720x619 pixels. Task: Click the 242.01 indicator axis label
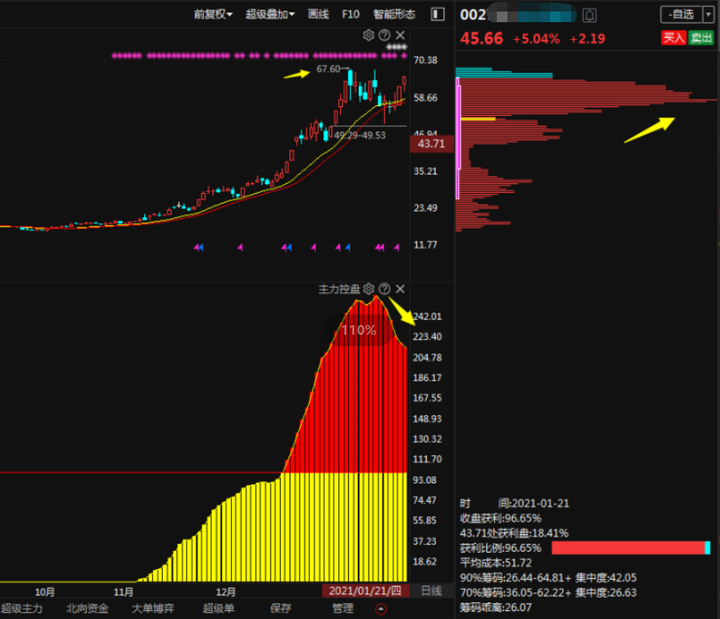[428, 316]
